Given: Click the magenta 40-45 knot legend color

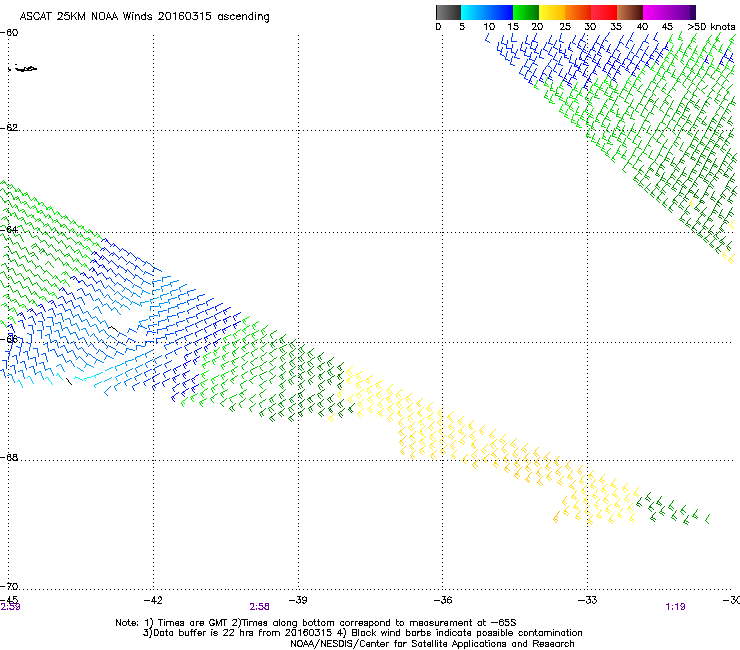Looking at the screenshot, I should tap(656, 12).
